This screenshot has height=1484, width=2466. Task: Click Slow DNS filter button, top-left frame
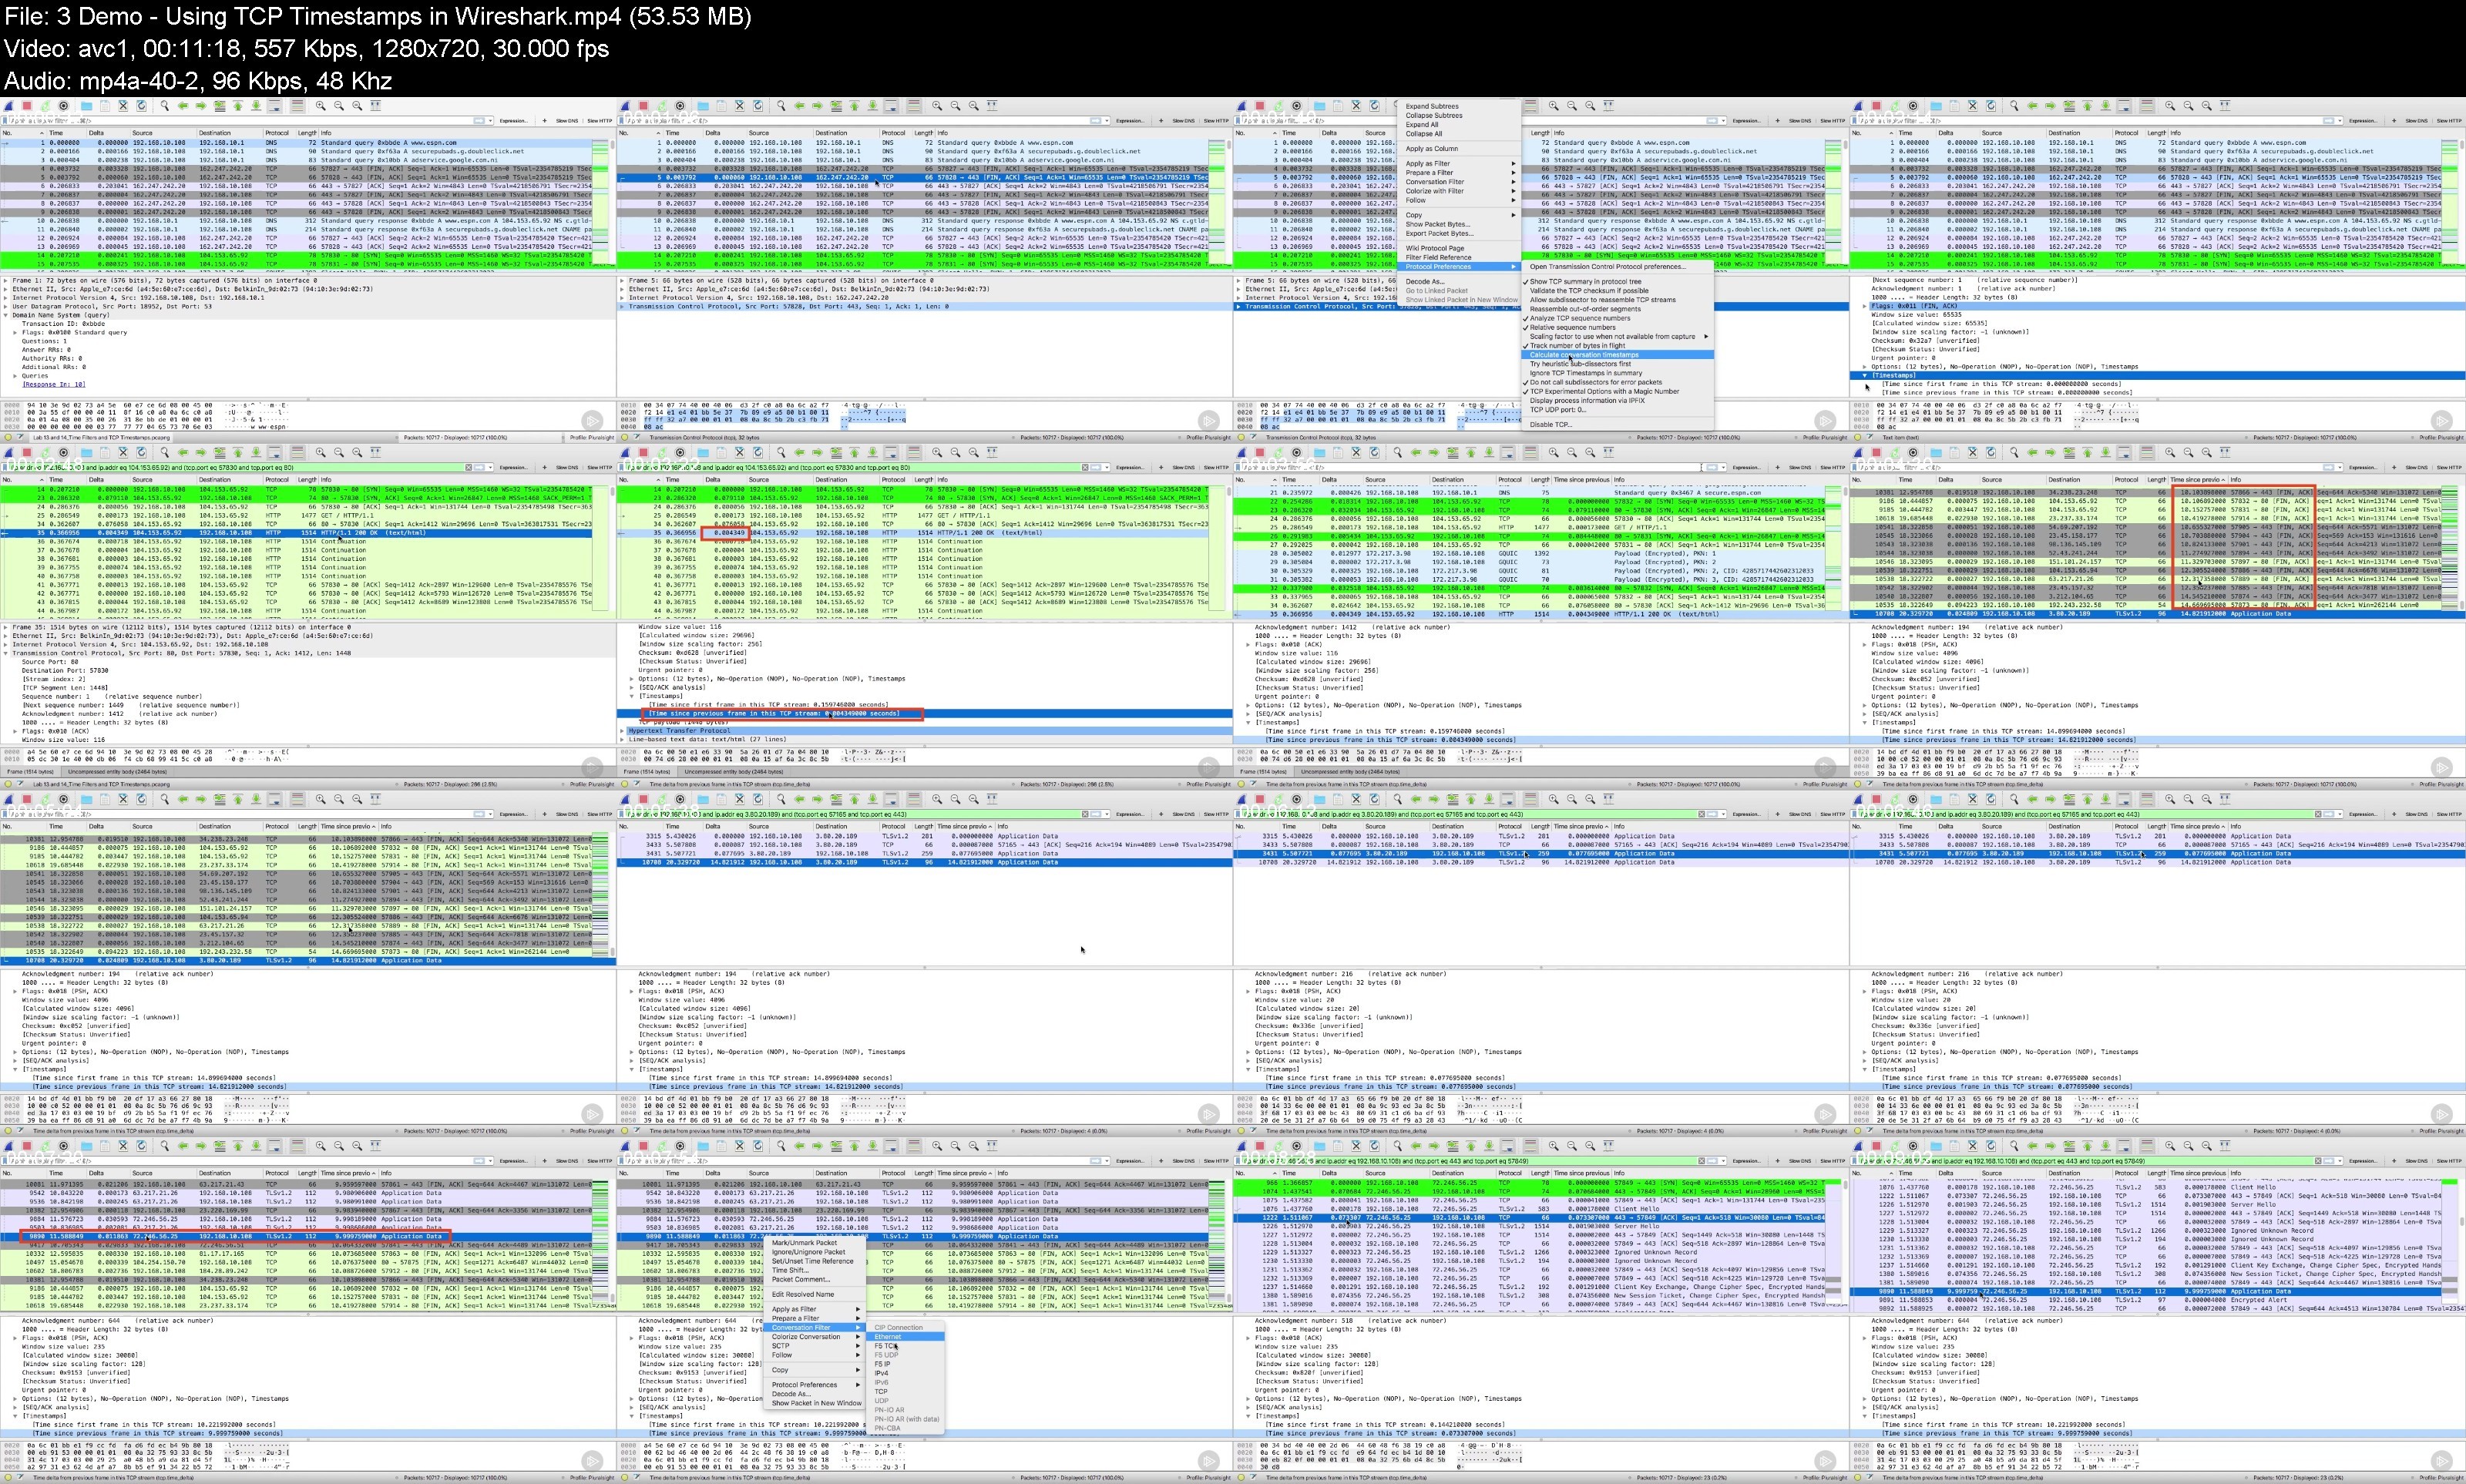click(x=567, y=121)
